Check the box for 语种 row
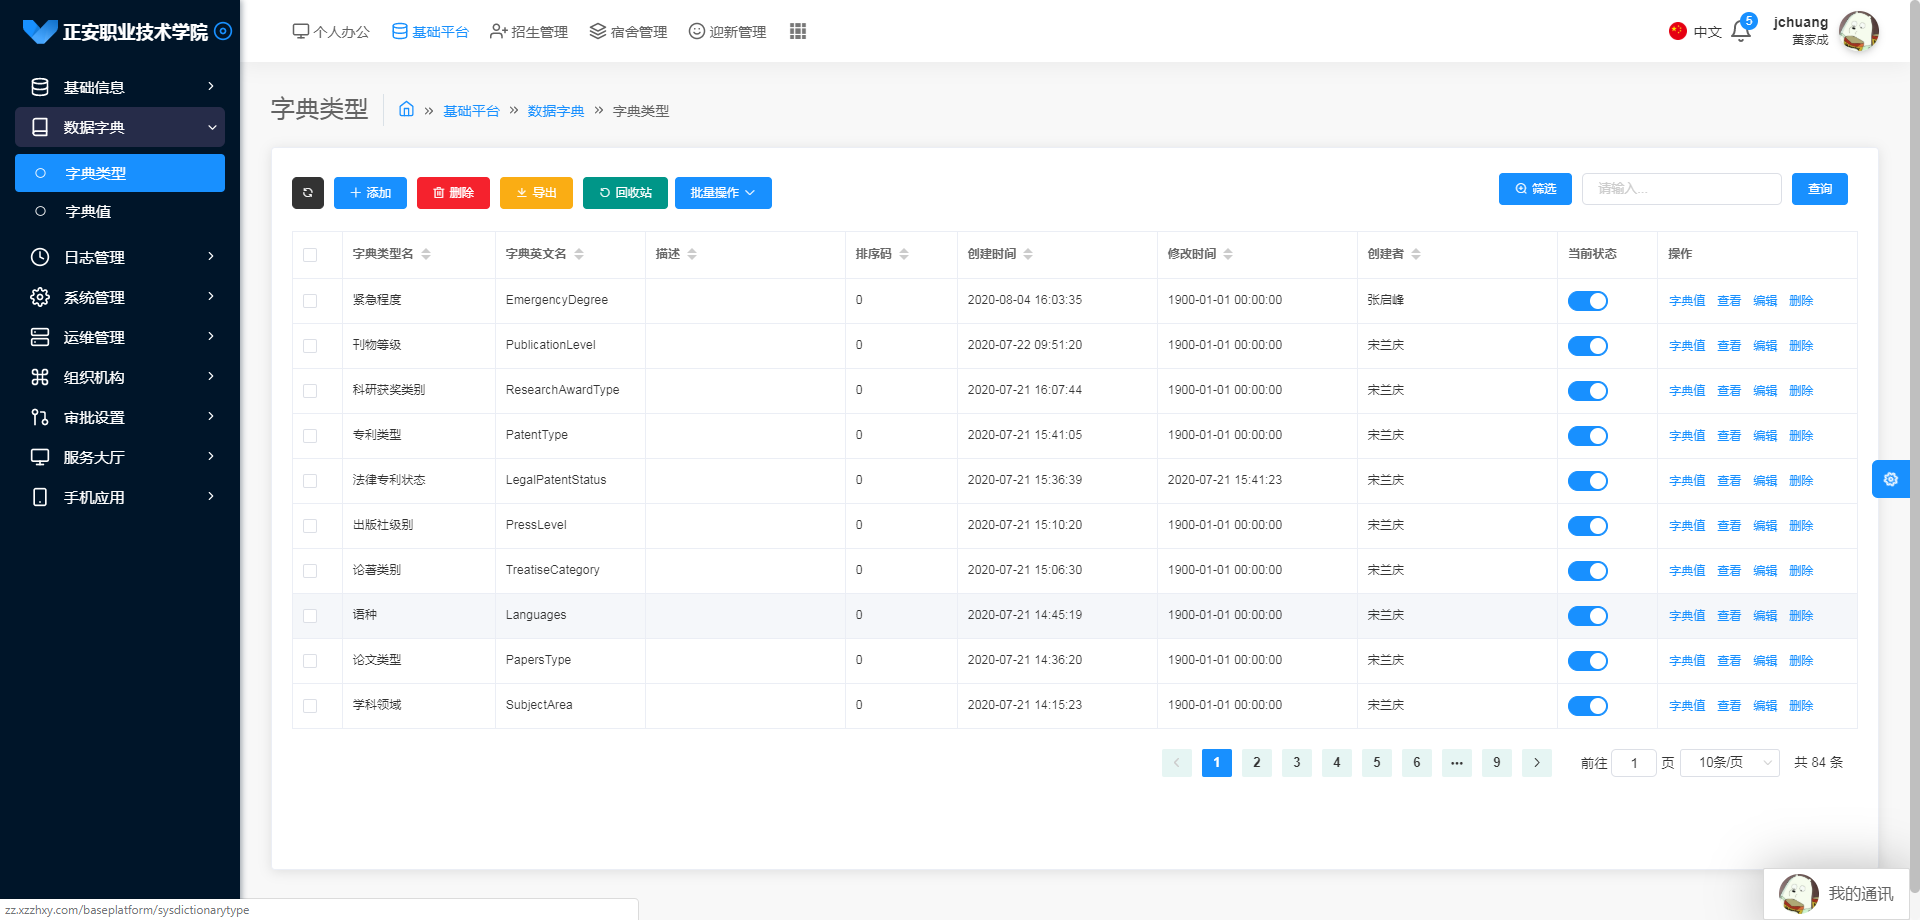Viewport: 1920px width, 920px height. pos(310,616)
